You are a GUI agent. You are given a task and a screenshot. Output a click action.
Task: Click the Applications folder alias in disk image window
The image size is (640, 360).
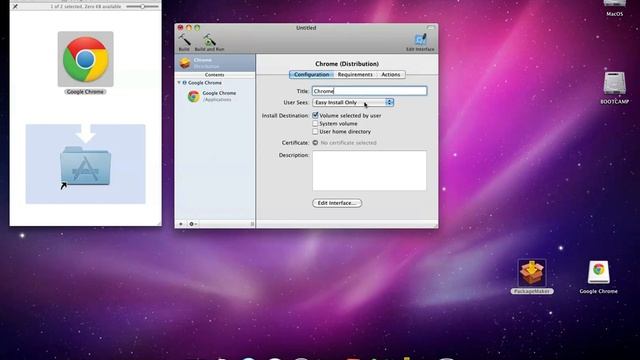(x=85, y=167)
